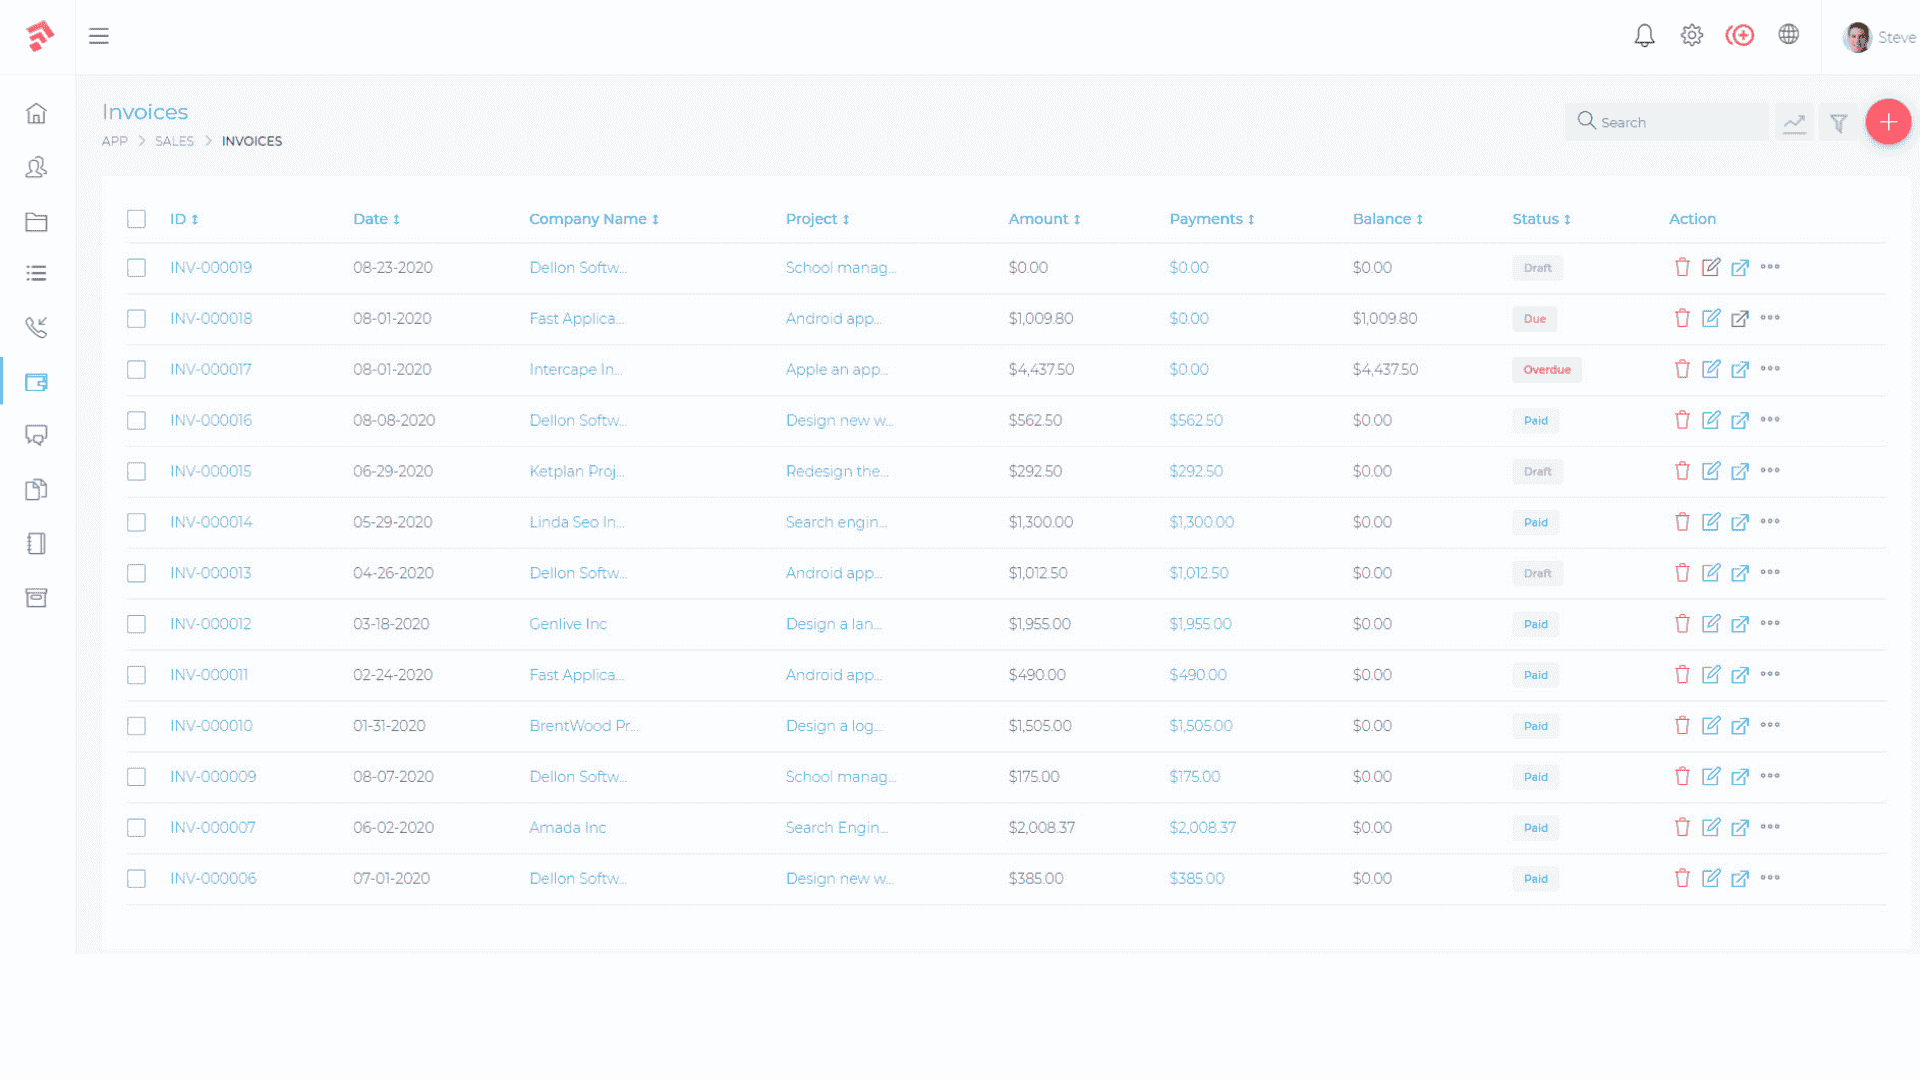
Task: Open the hamburger menu in the header
Action: 98,36
